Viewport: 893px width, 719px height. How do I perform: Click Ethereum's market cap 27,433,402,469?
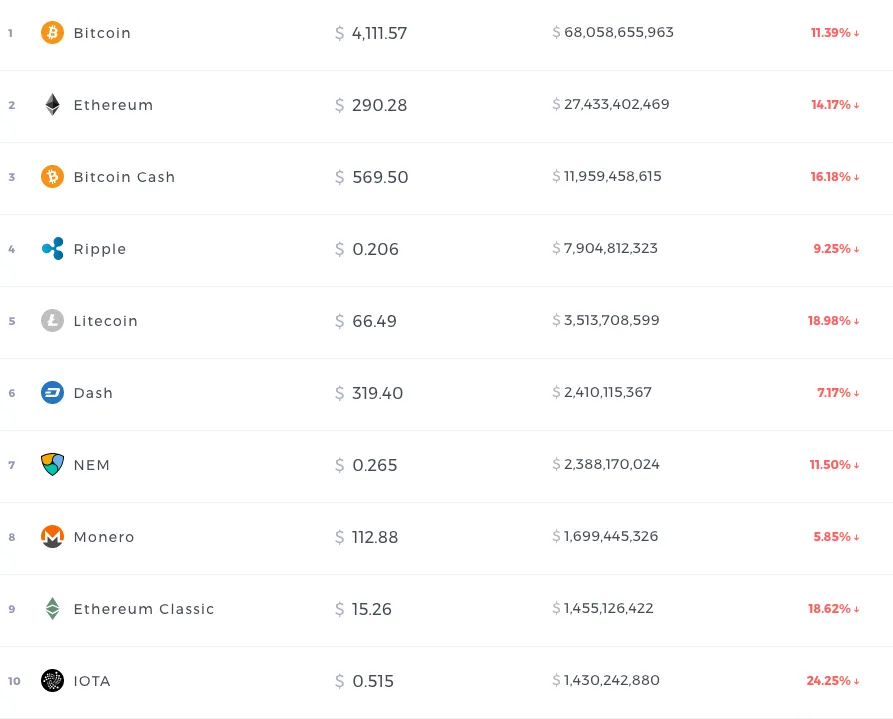click(x=616, y=104)
